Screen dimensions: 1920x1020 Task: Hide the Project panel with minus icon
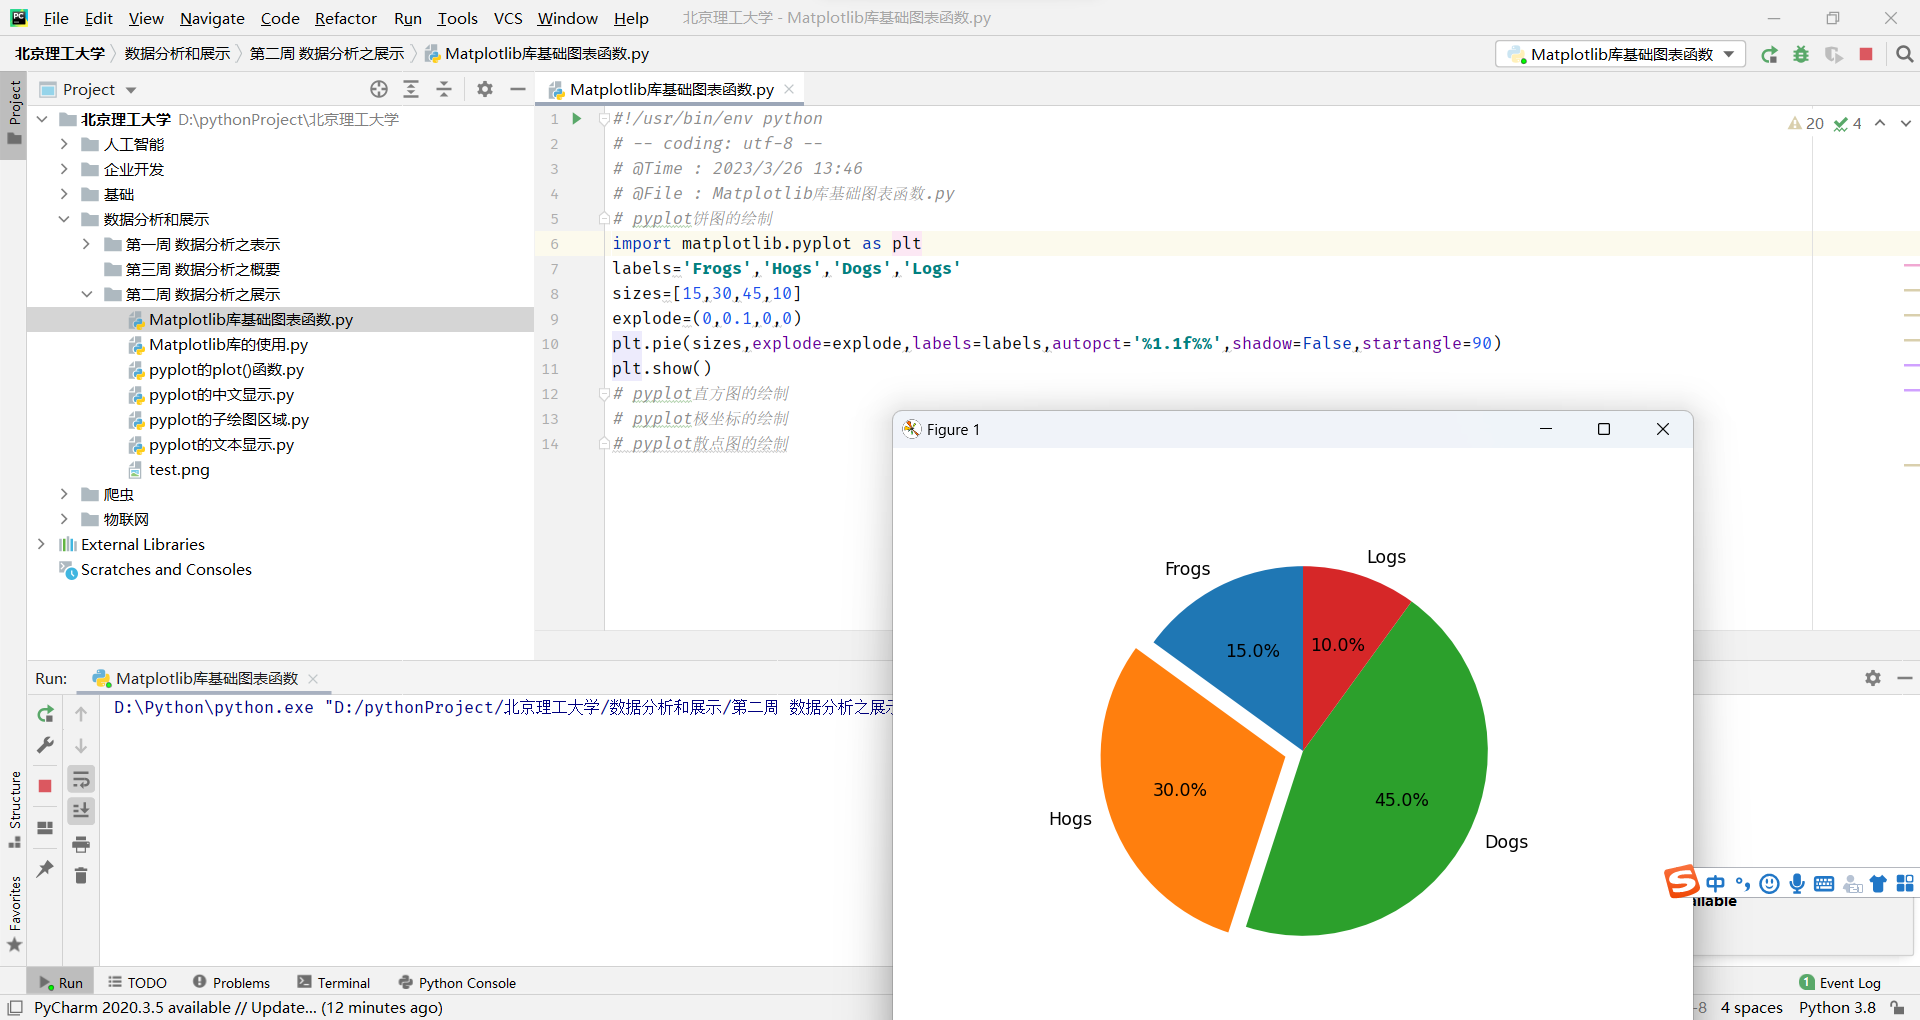point(518,89)
